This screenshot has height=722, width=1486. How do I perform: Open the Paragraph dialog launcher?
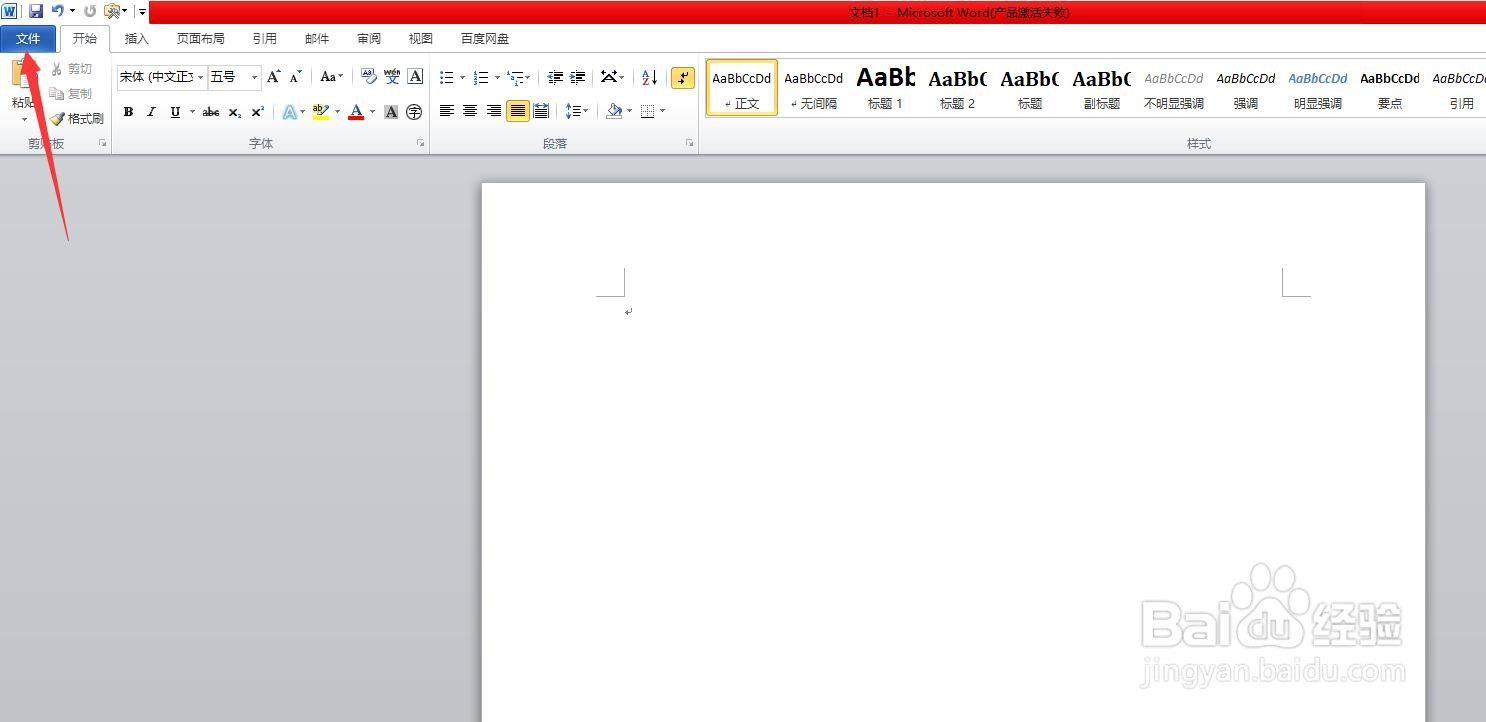tap(689, 144)
